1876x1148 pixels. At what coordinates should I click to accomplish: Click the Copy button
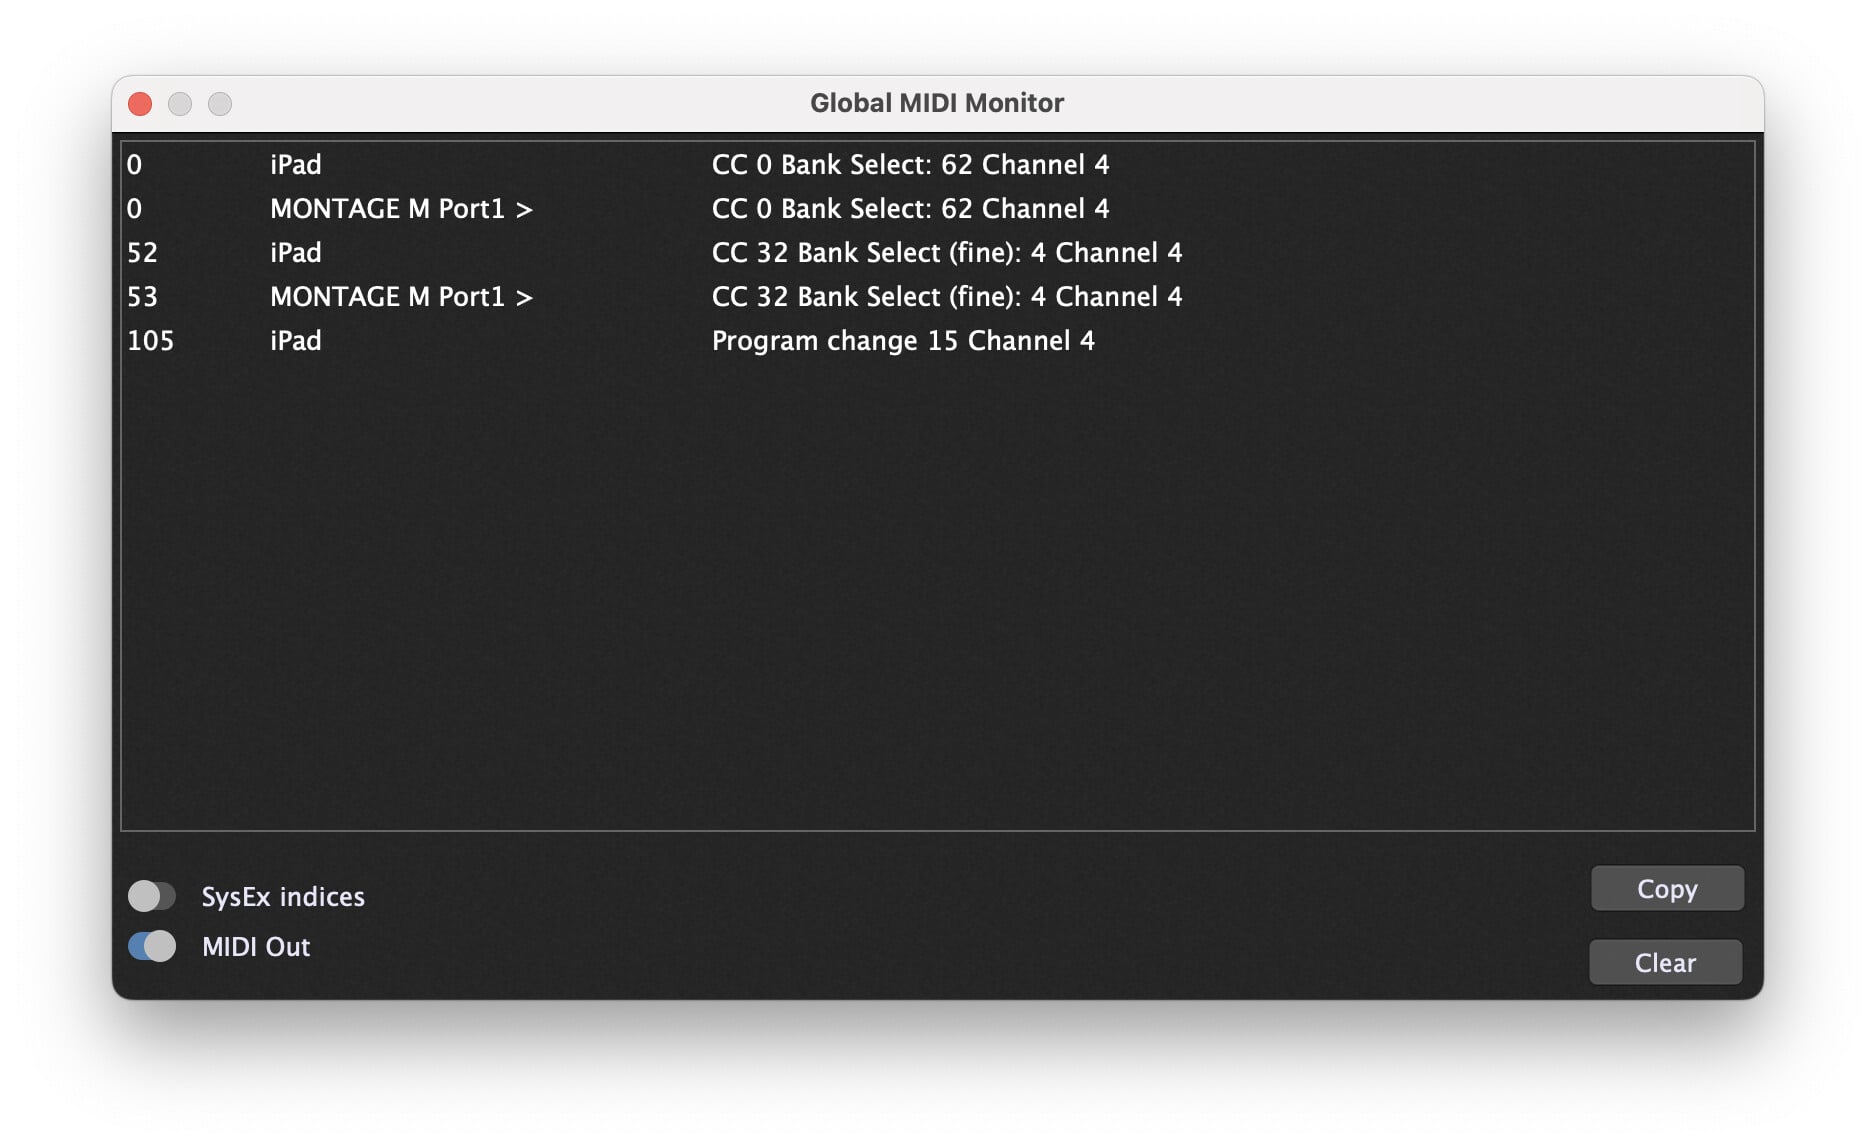tap(1666, 889)
